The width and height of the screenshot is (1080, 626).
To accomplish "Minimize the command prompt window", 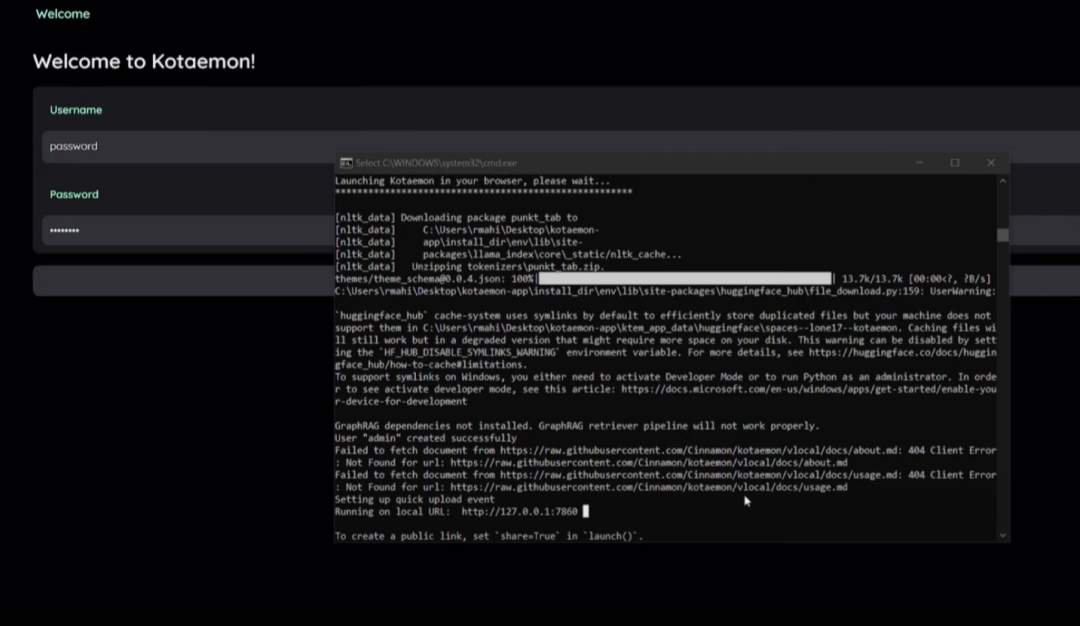I will [x=919, y=162].
